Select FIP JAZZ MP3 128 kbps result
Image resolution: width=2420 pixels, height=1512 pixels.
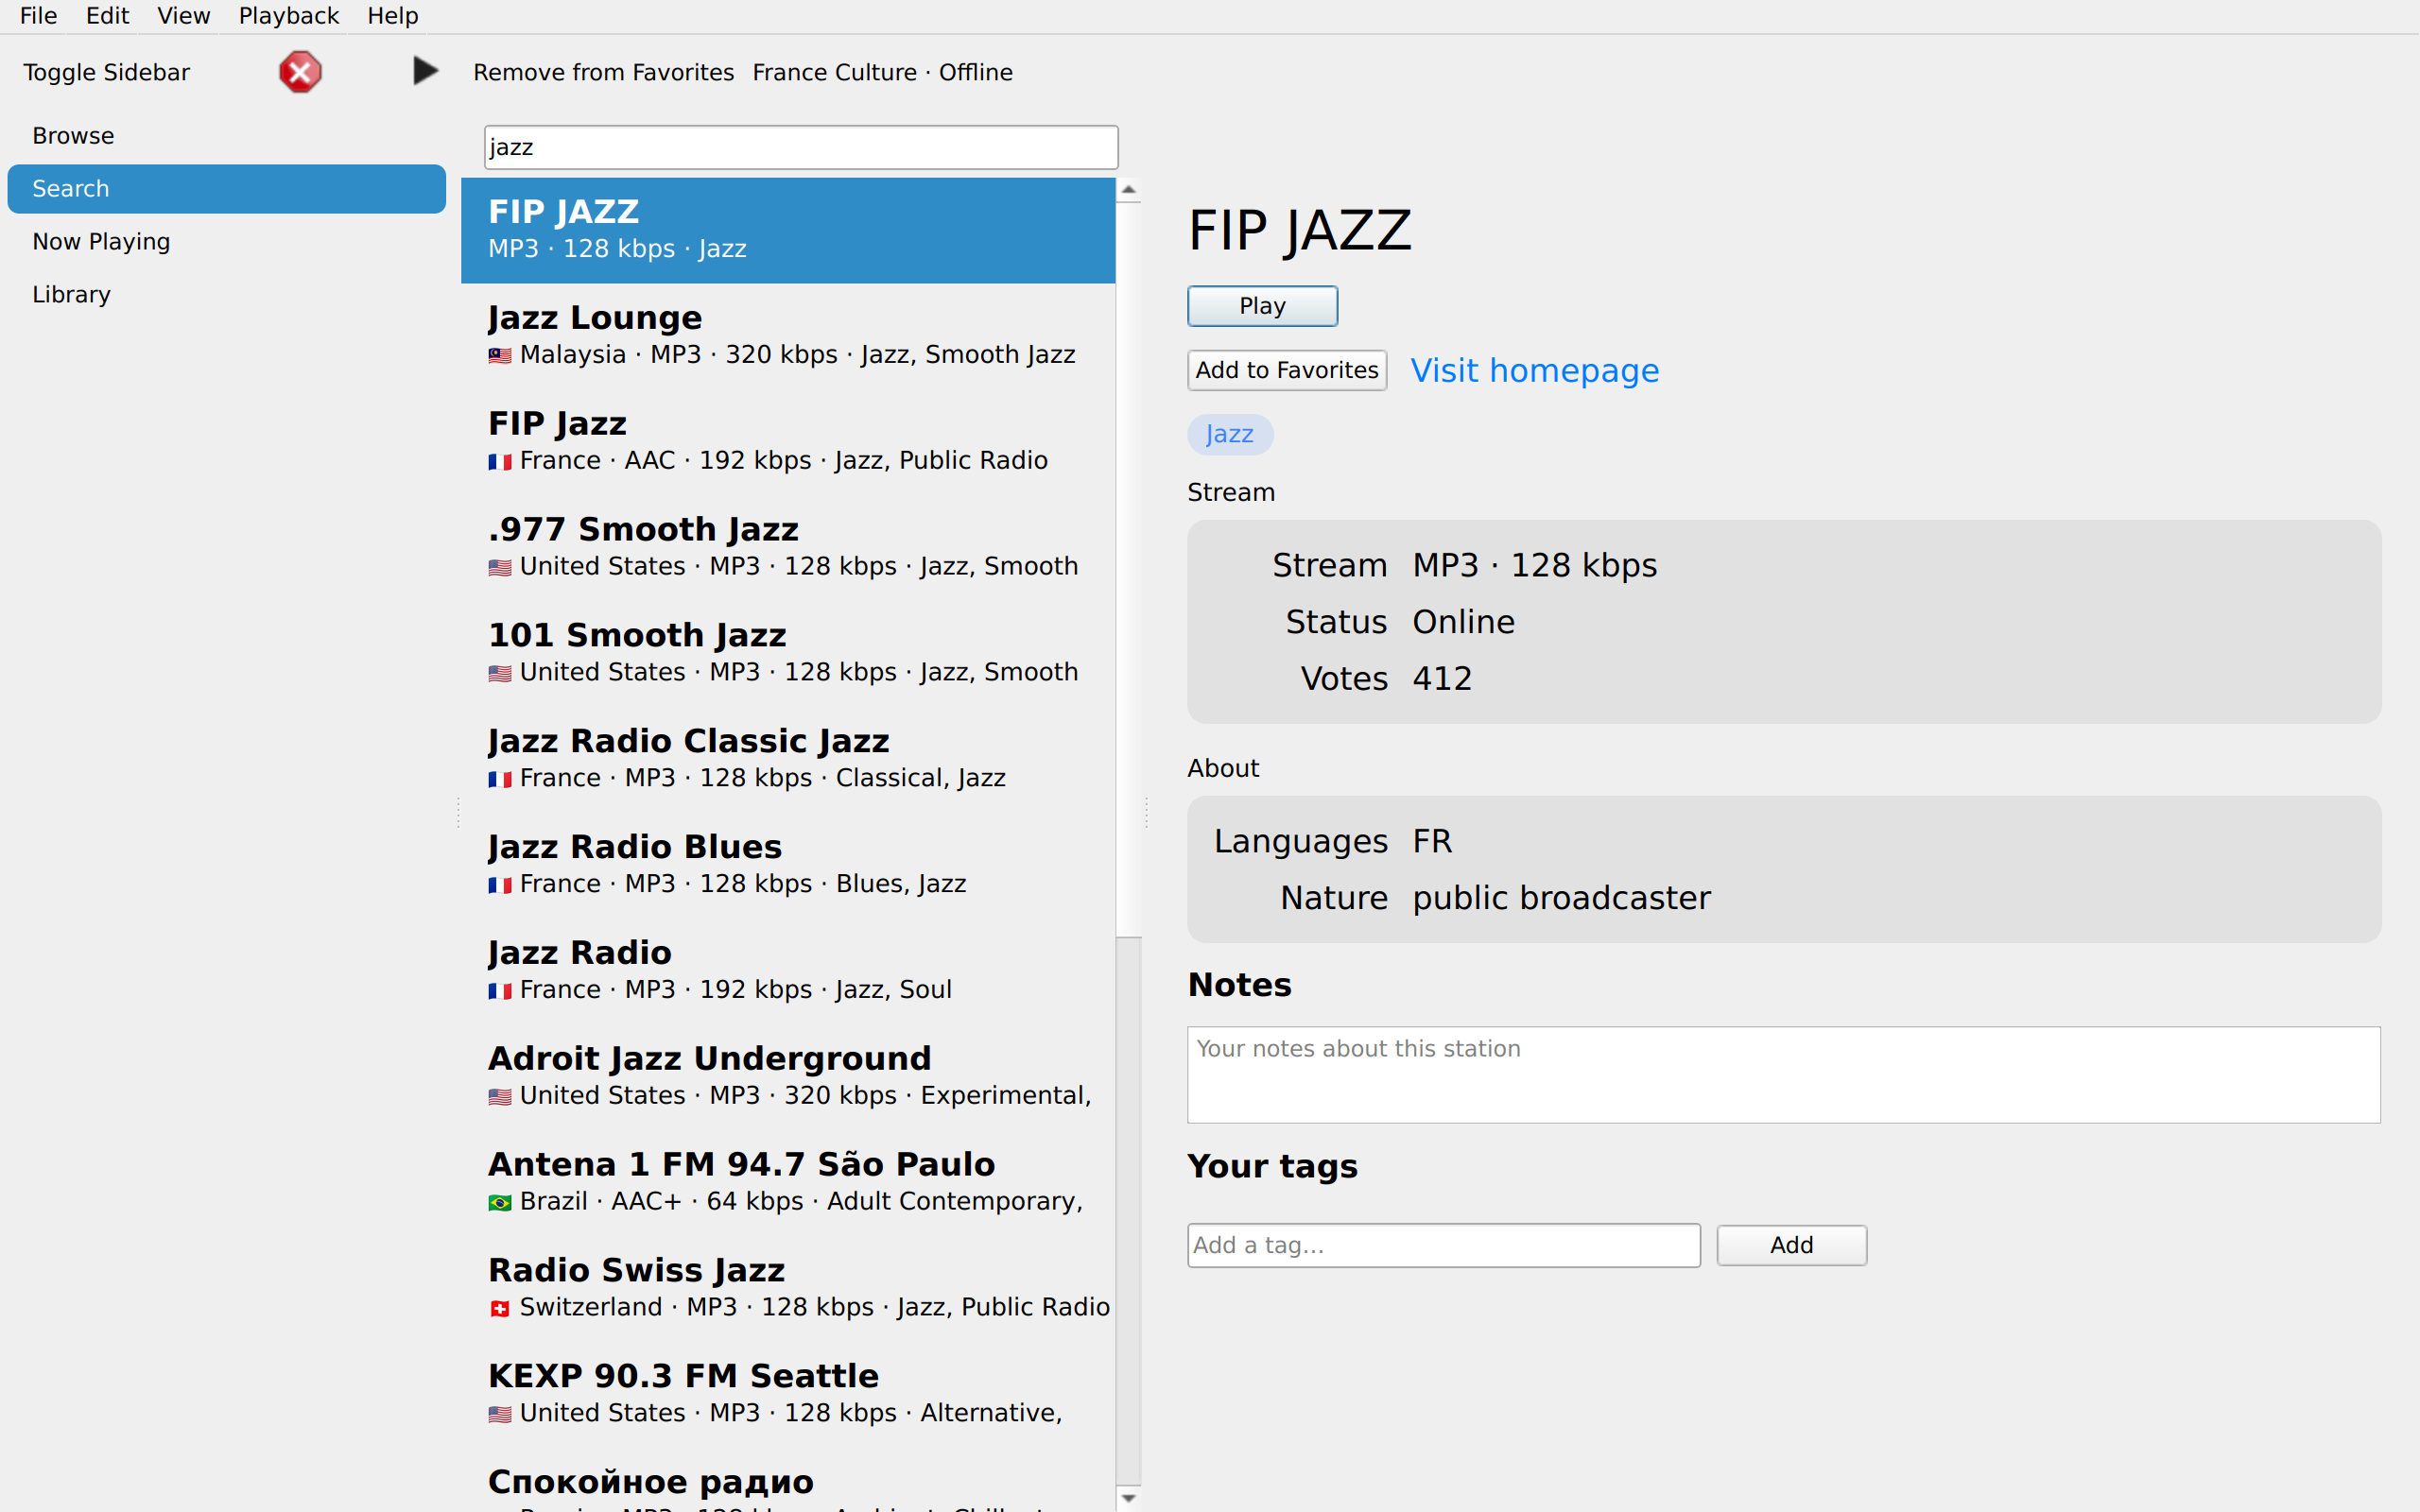click(788, 230)
